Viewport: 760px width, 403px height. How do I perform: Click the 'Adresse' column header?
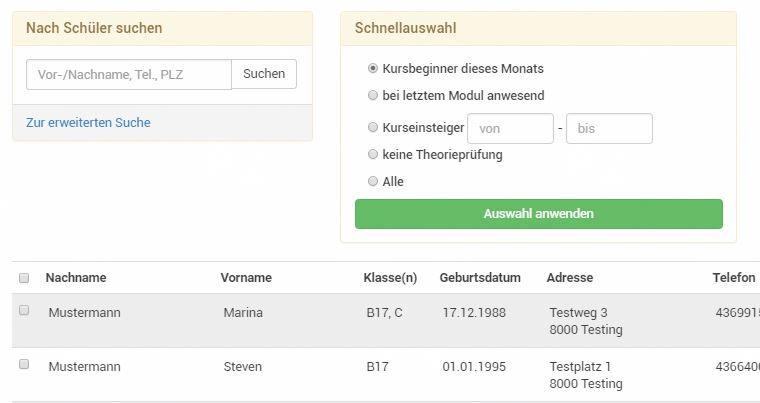(x=569, y=278)
